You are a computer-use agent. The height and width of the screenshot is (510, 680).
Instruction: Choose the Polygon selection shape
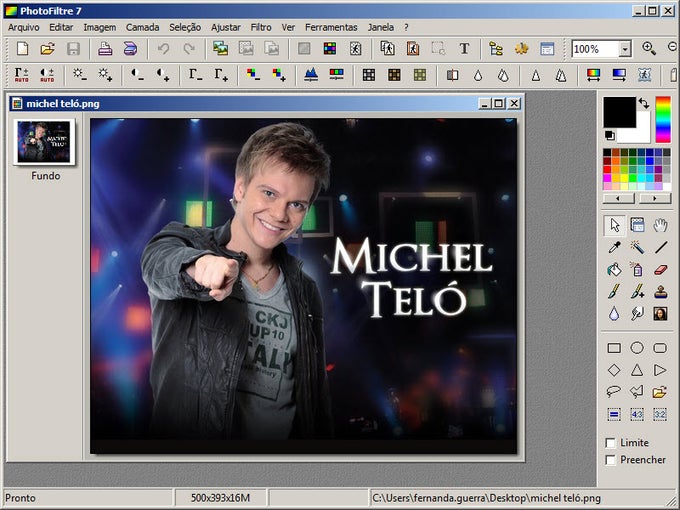(637, 392)
